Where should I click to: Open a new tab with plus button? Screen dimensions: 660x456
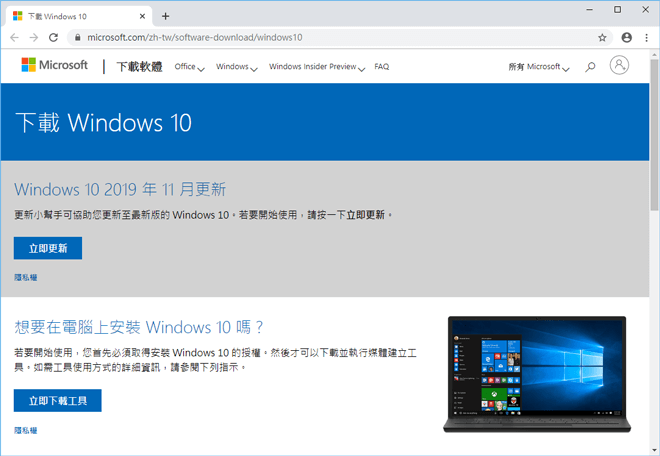165,16
